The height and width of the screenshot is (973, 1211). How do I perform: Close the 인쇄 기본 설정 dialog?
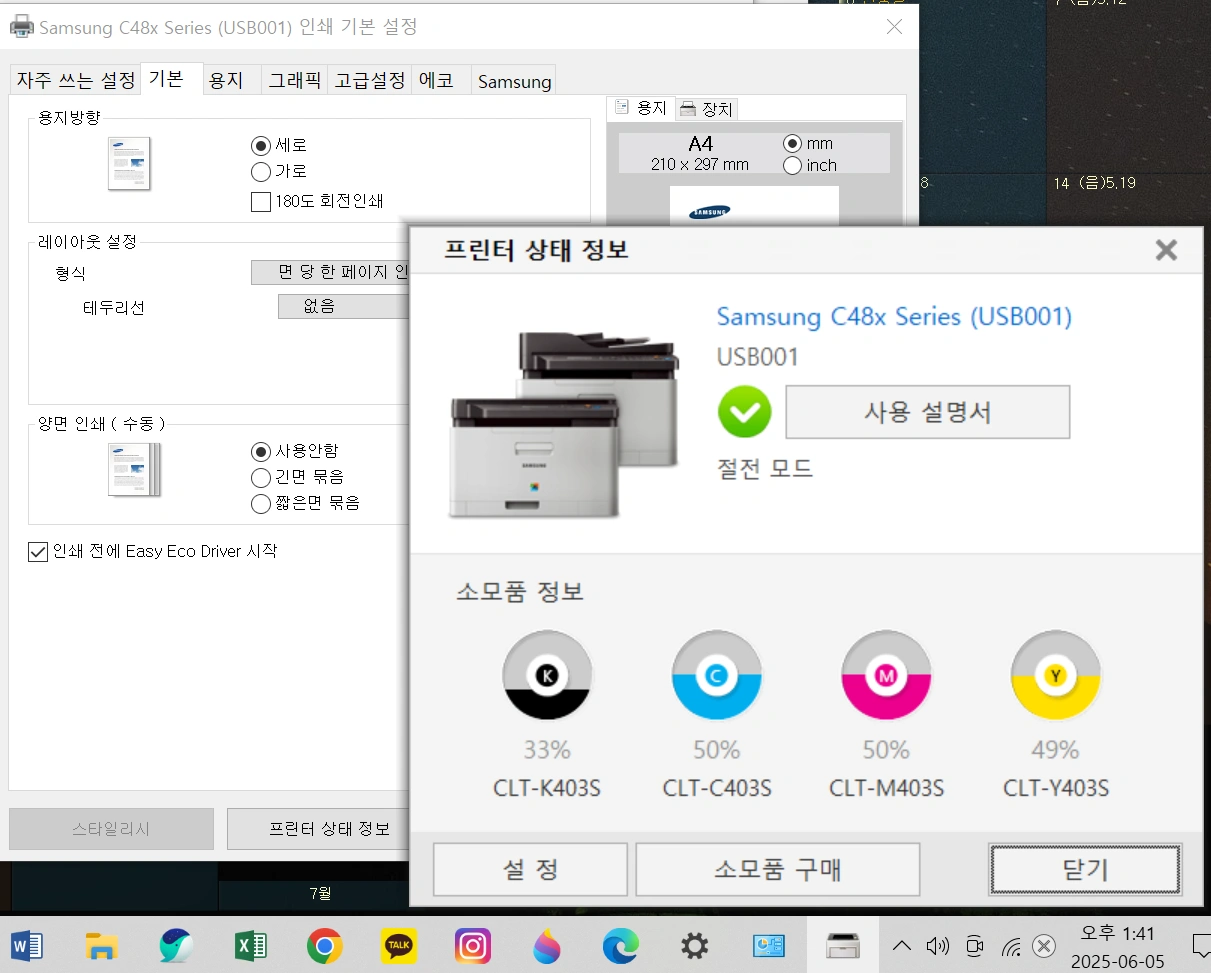(895, 27)
